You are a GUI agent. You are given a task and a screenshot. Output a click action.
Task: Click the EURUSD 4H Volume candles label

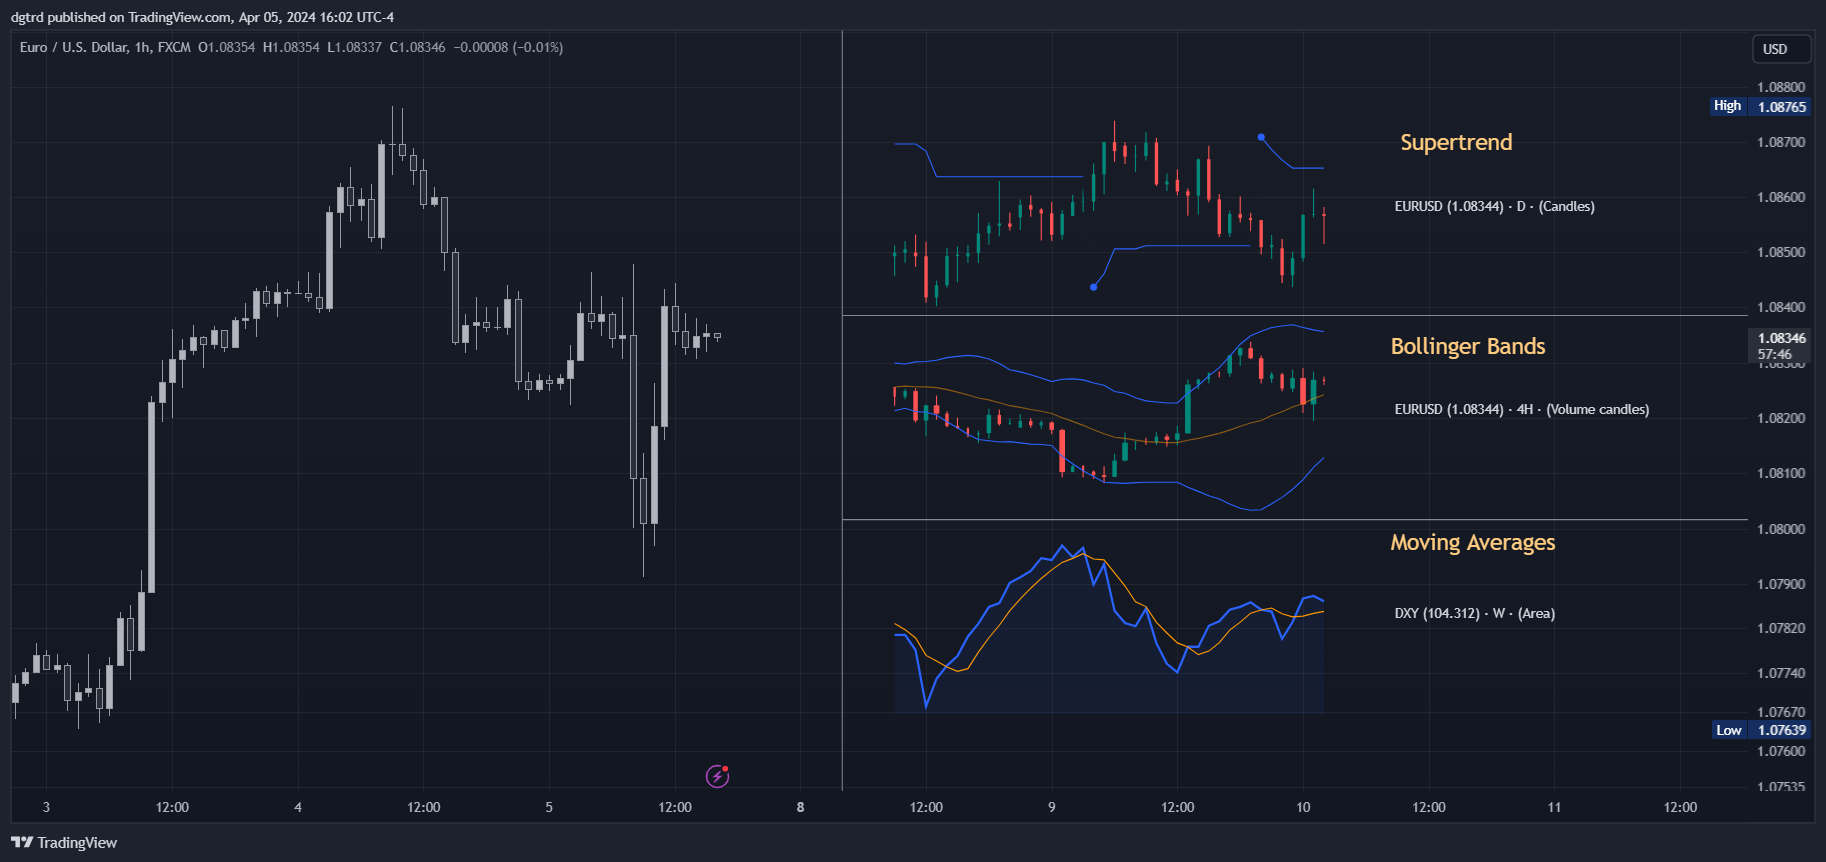click(1522, 409)
